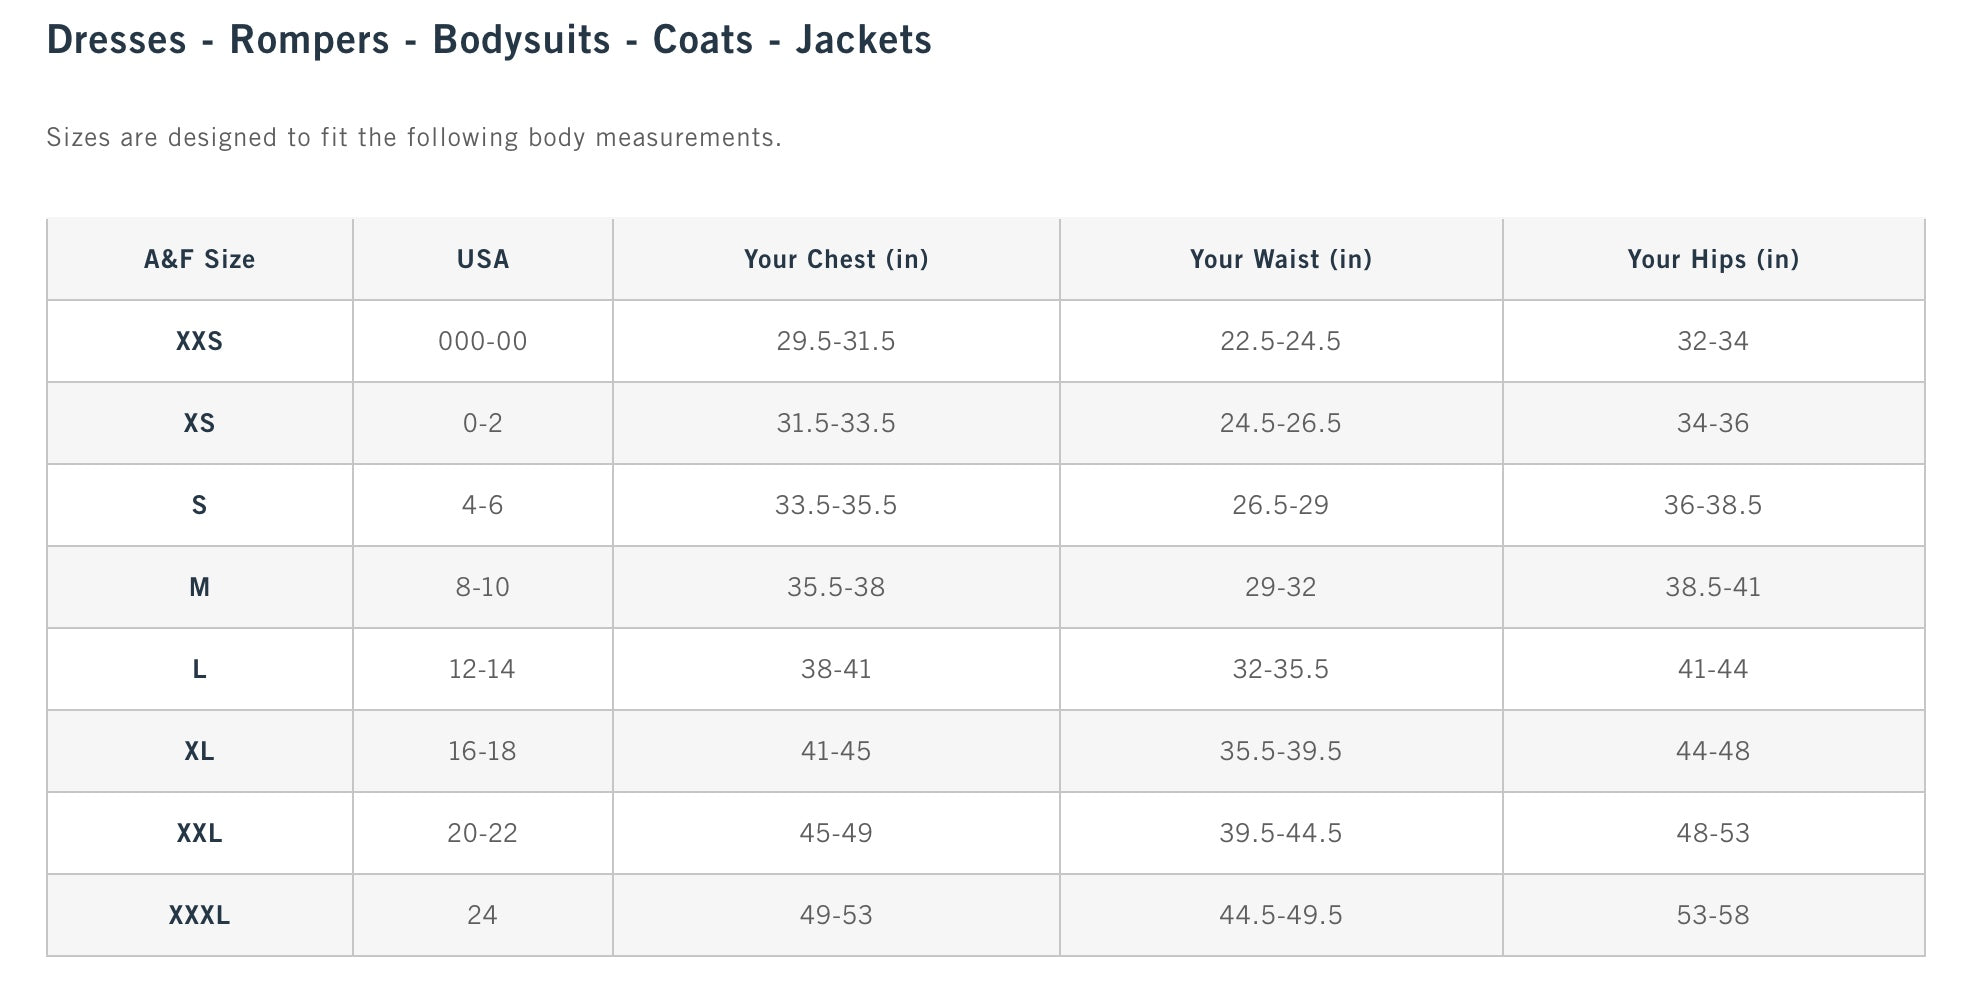This screenshot has width=1970, height=998.
Task: Click the S size row label
Action: 199,506
